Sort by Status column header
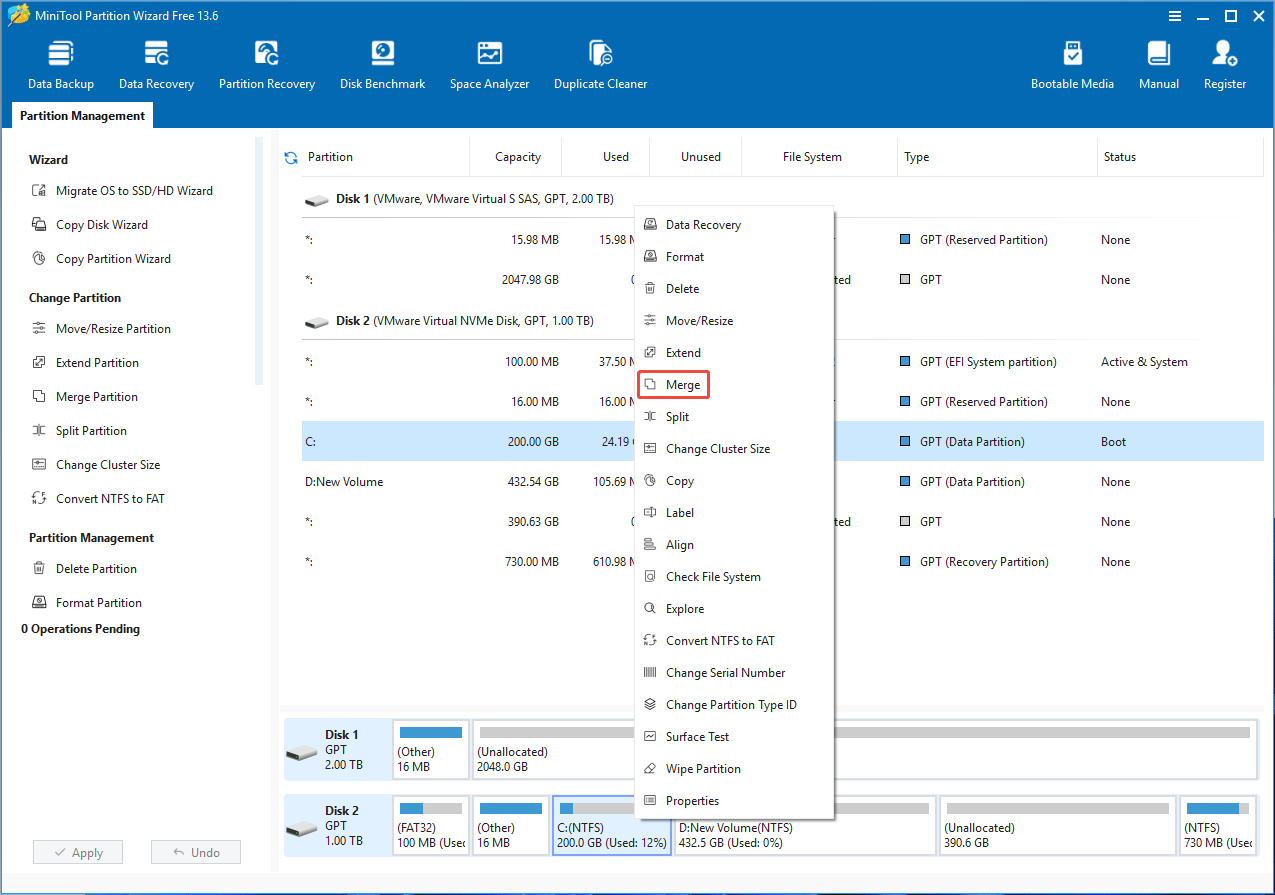This screenshot has width=1275, height=895. click(1180, 157)
